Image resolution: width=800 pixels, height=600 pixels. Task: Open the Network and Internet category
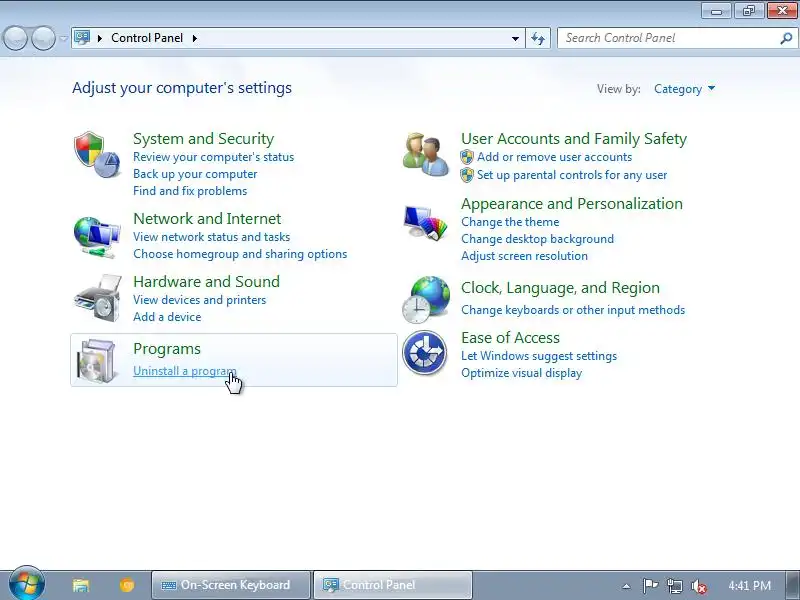207,219
